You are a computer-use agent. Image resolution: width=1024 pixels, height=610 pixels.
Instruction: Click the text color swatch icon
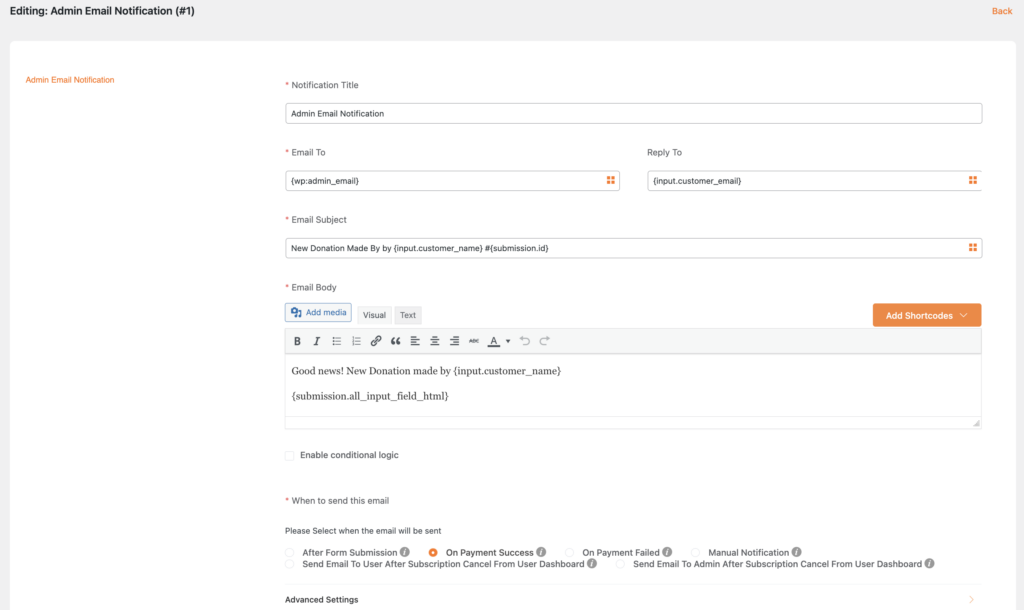494,341
